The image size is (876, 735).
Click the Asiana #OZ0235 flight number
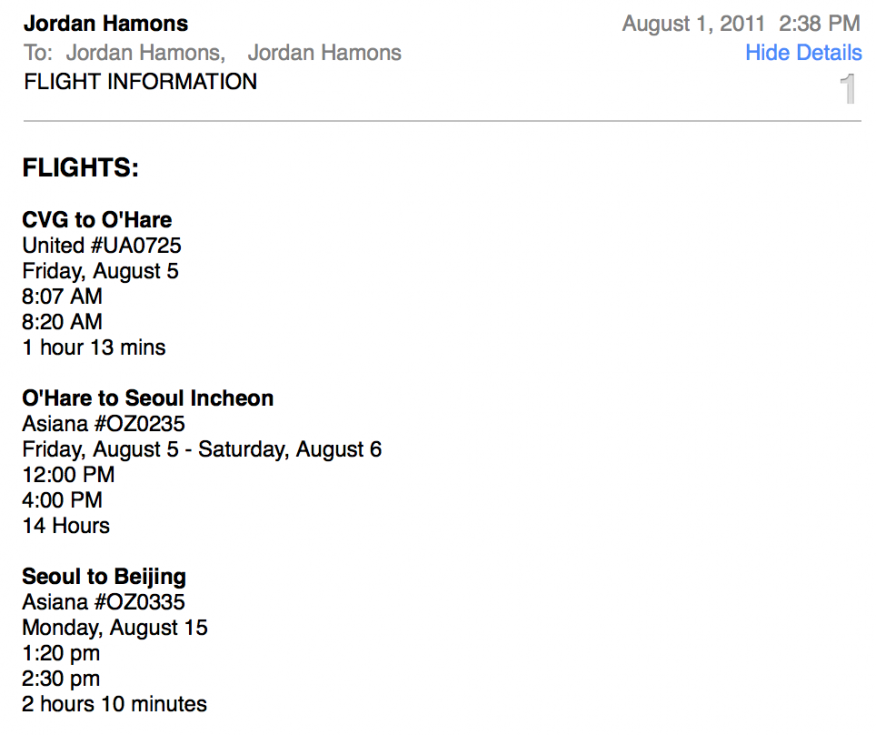(x=103, y=424)
